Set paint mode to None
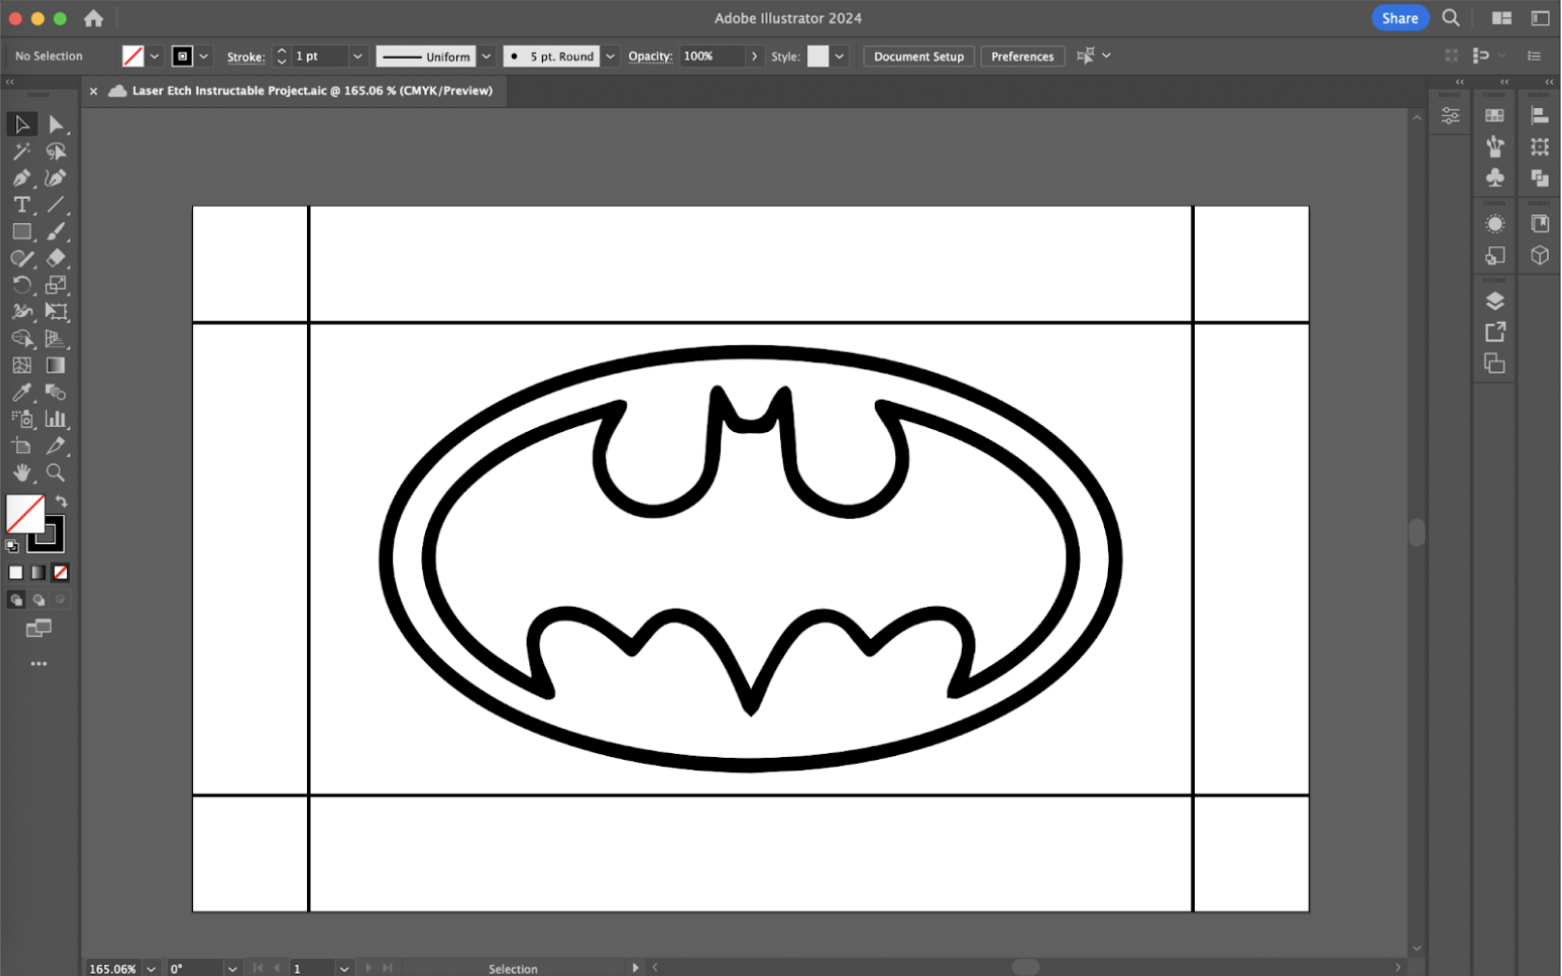The width and height of the screenshot is (1562, 976). (61, 573)
